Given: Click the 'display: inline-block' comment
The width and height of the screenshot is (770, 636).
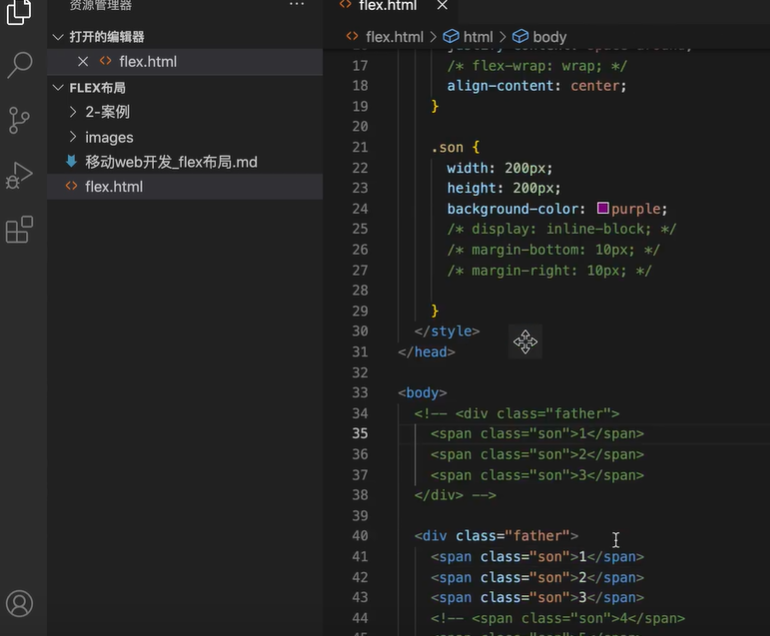Looking at the screenshot, I should click(561, 229).
